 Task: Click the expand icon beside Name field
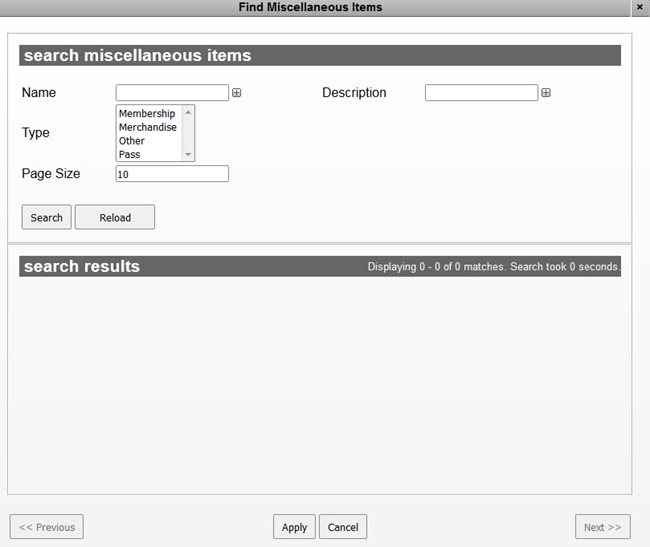pos(236,92)
